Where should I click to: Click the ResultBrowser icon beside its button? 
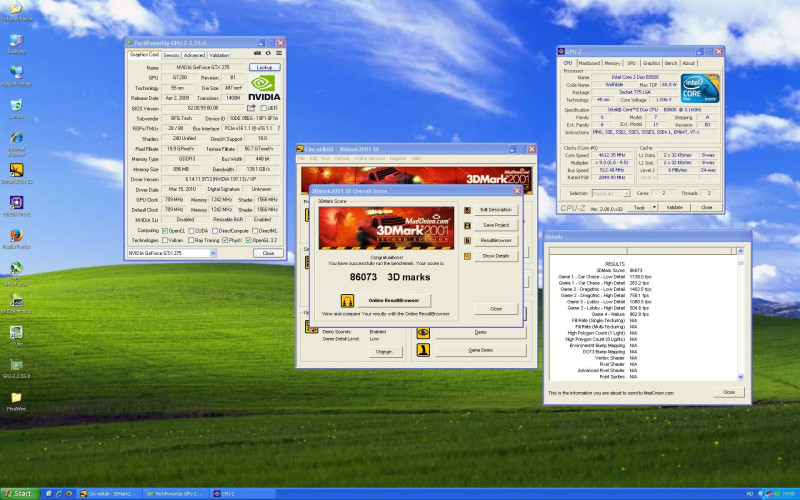click(467, 241)
